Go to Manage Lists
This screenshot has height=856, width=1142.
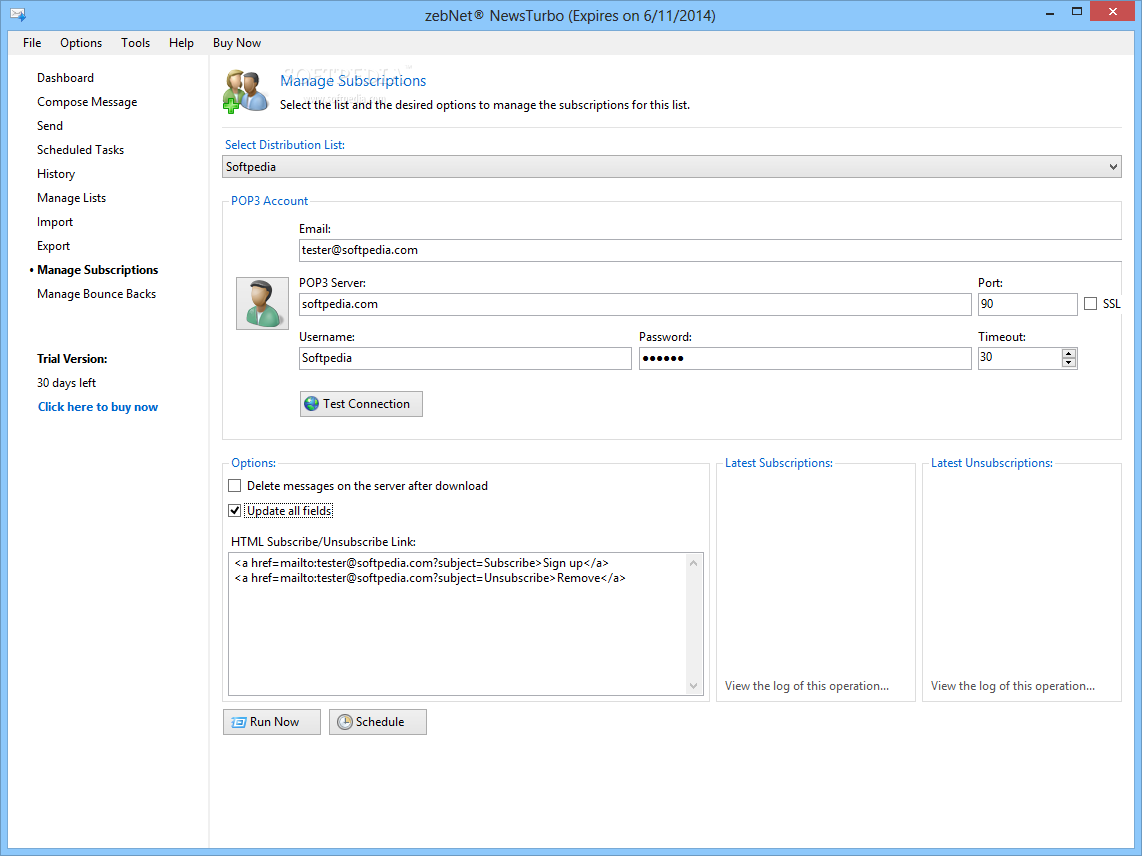point(71,198)
